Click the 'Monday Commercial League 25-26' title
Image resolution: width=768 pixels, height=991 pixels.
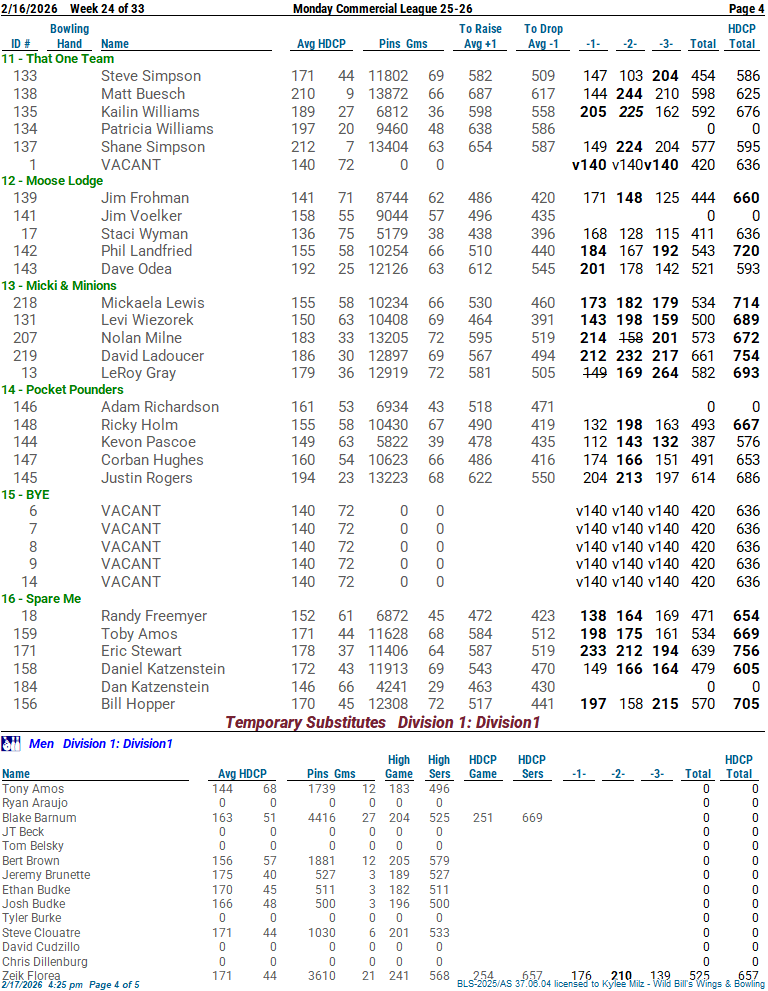pos(382,9)
